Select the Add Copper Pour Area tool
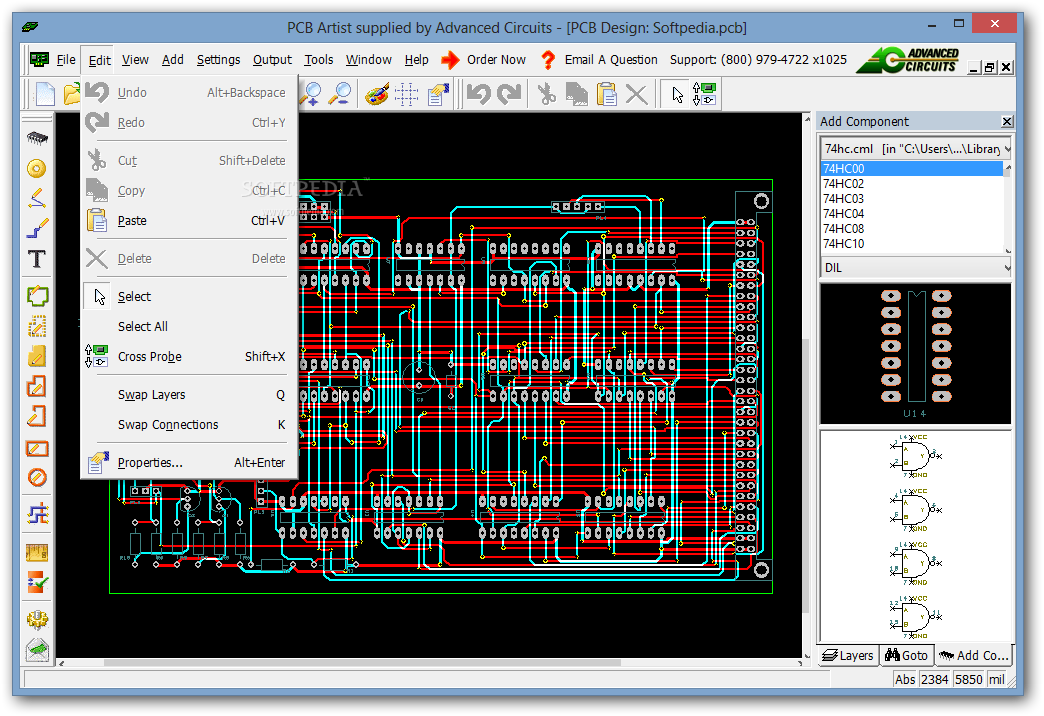Image resolution: width=1044 pixels, height=716 pixels. click(37, 356)
